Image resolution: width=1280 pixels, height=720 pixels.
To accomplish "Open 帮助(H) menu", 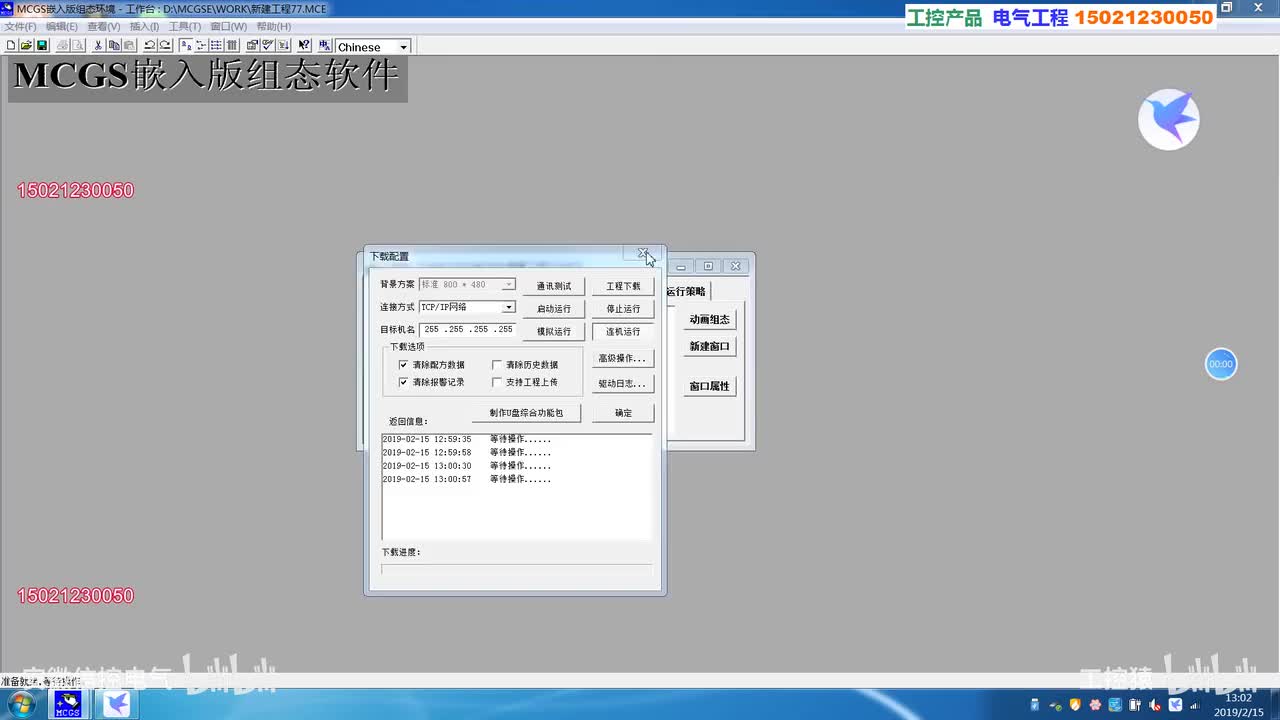I will click(x=274, y=27).
